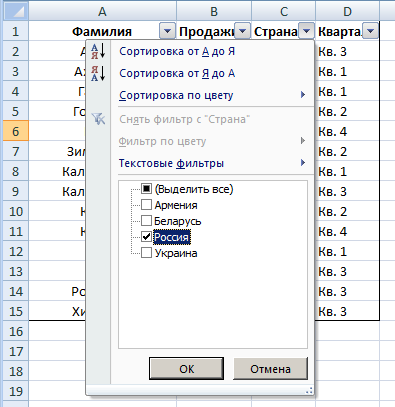Select row 1 header

coord(16,31)
